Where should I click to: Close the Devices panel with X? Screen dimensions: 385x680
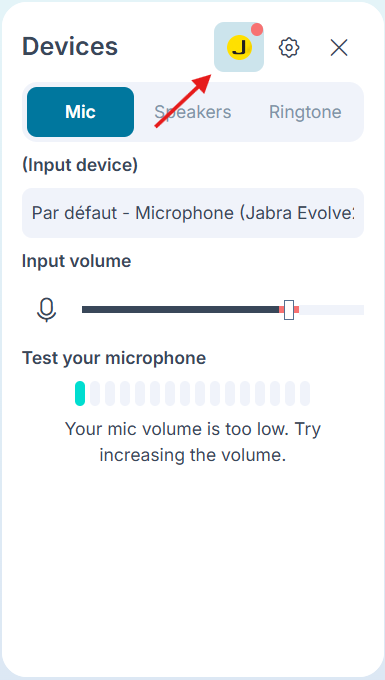pos(339,47)
